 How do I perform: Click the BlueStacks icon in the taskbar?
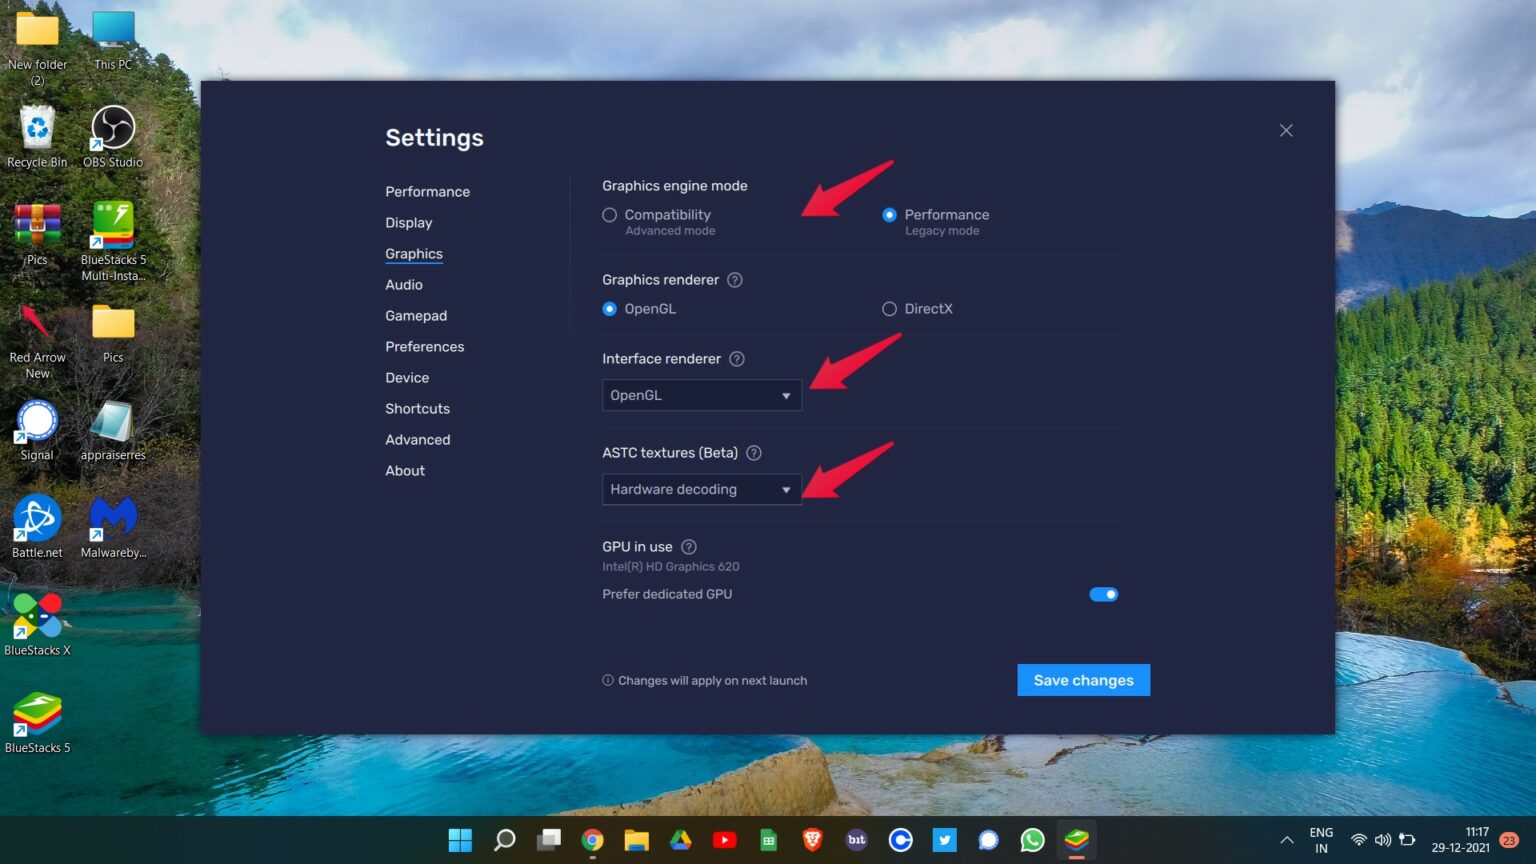(1076, 840)
